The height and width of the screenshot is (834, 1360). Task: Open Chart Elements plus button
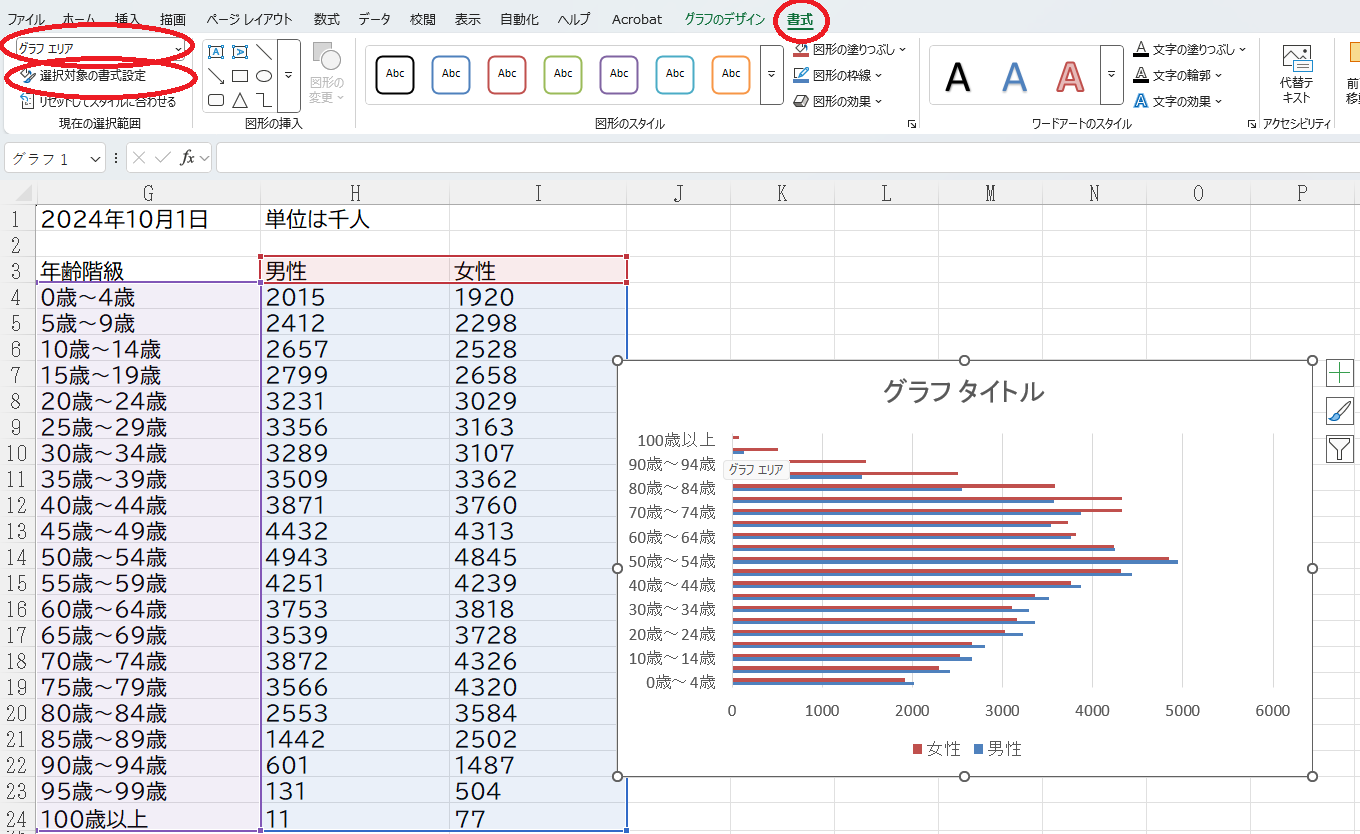pyautogui.click(x=1340, y=373)
